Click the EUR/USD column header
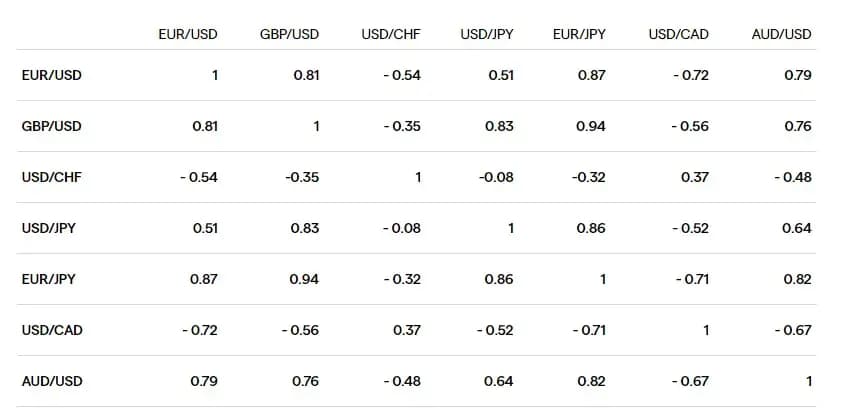Viewport: 854px width, 408px height. coord(188,34)
